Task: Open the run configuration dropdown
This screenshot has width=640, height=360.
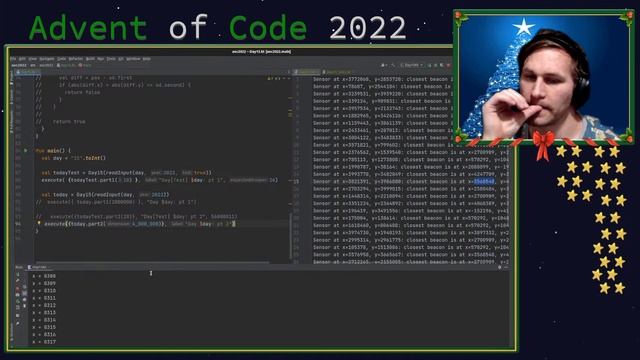Action: pyautogui.click(x=410, y=65)
